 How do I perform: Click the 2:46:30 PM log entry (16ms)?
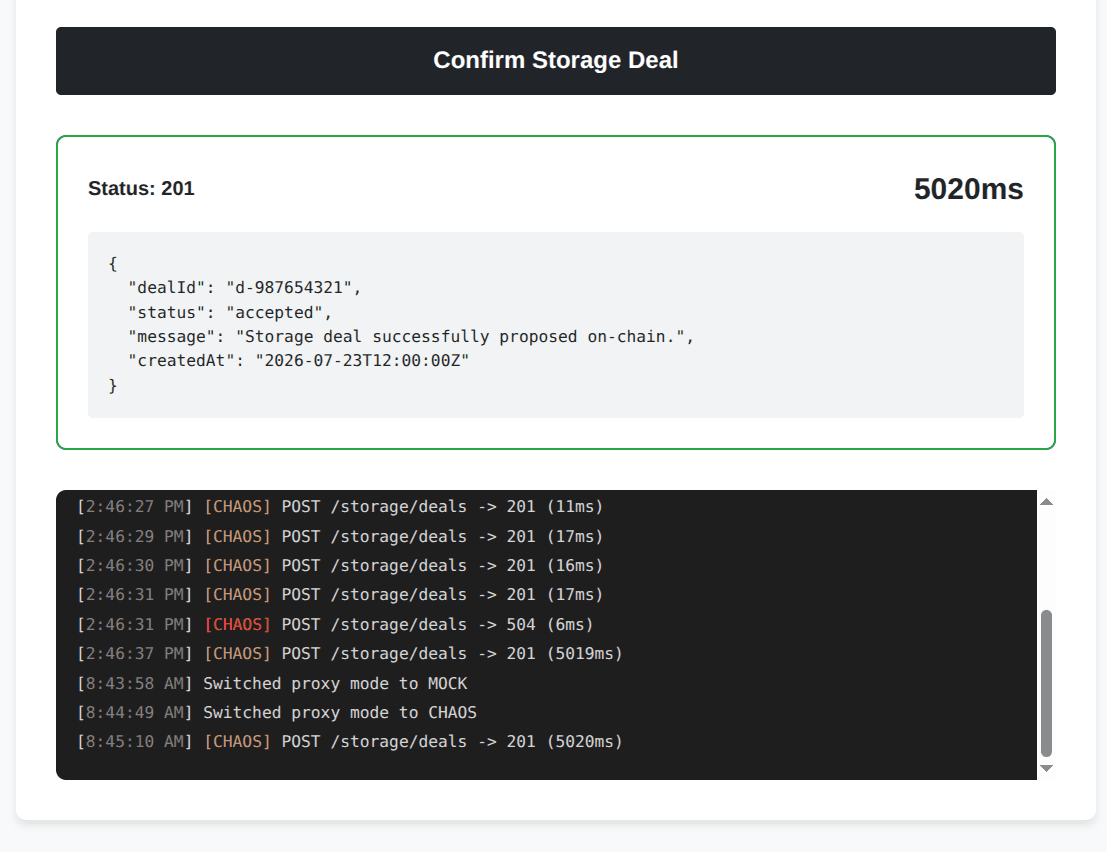pos(340,565)
